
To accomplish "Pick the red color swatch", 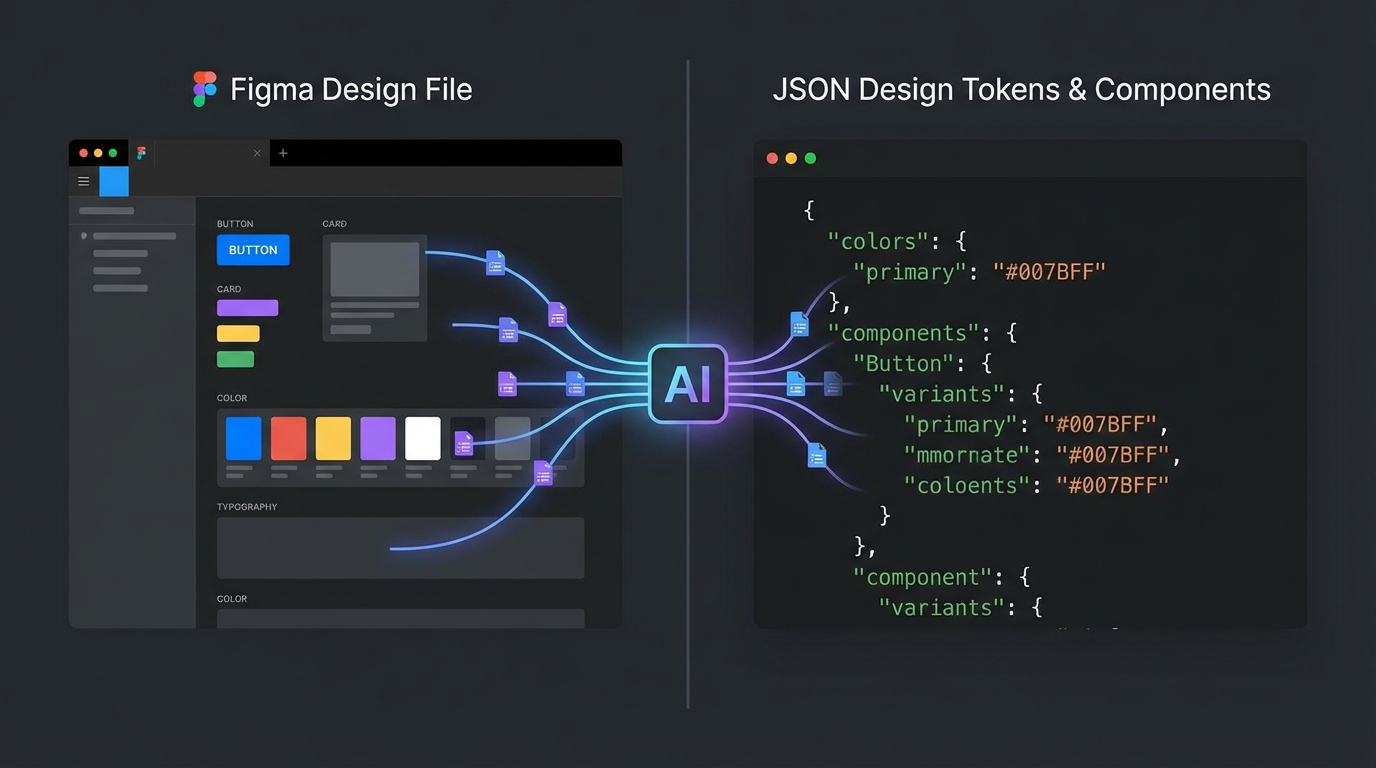I will coord(288,438).
